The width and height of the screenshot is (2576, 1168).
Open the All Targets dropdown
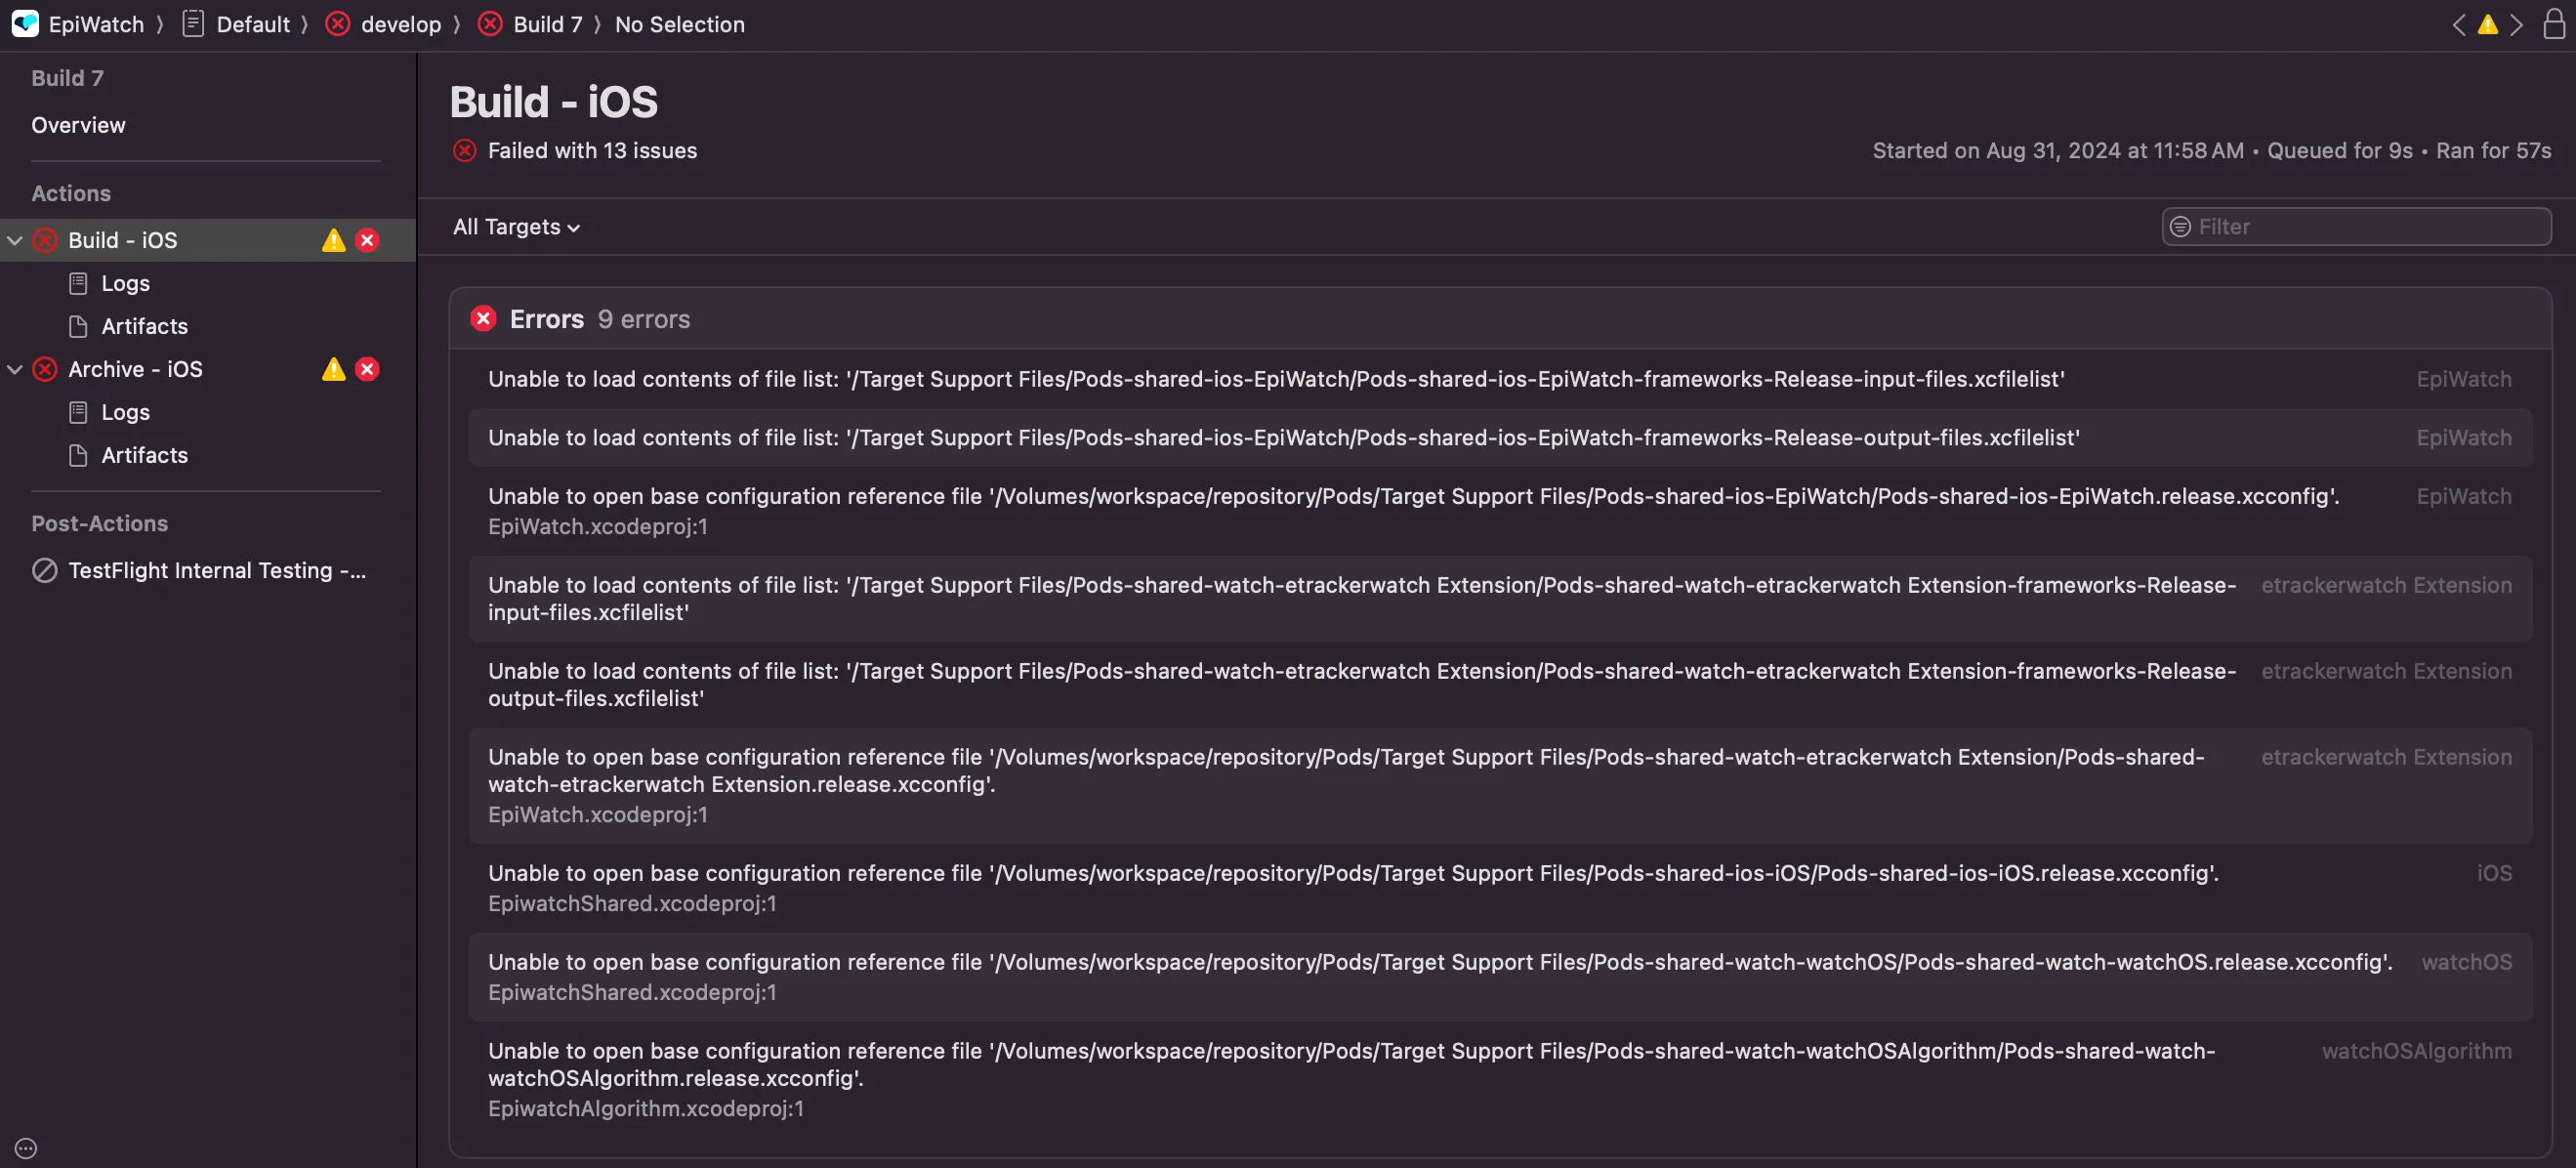tap(515, 227)
